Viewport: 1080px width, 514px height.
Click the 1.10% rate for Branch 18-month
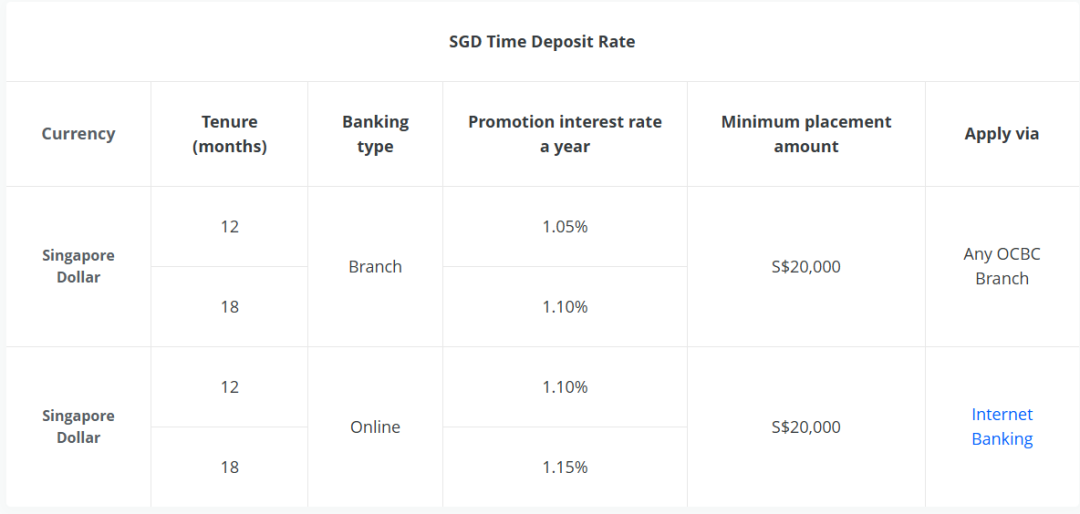[565, 307]
